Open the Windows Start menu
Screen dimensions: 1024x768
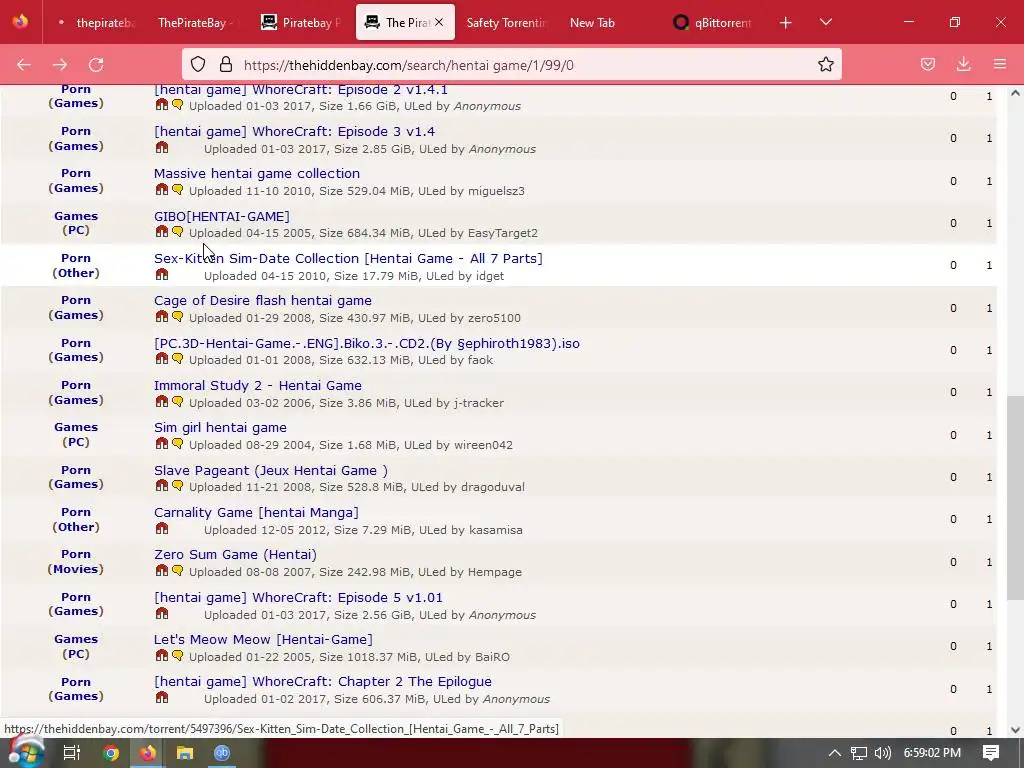pyautogui.click(x=27, y=753)
